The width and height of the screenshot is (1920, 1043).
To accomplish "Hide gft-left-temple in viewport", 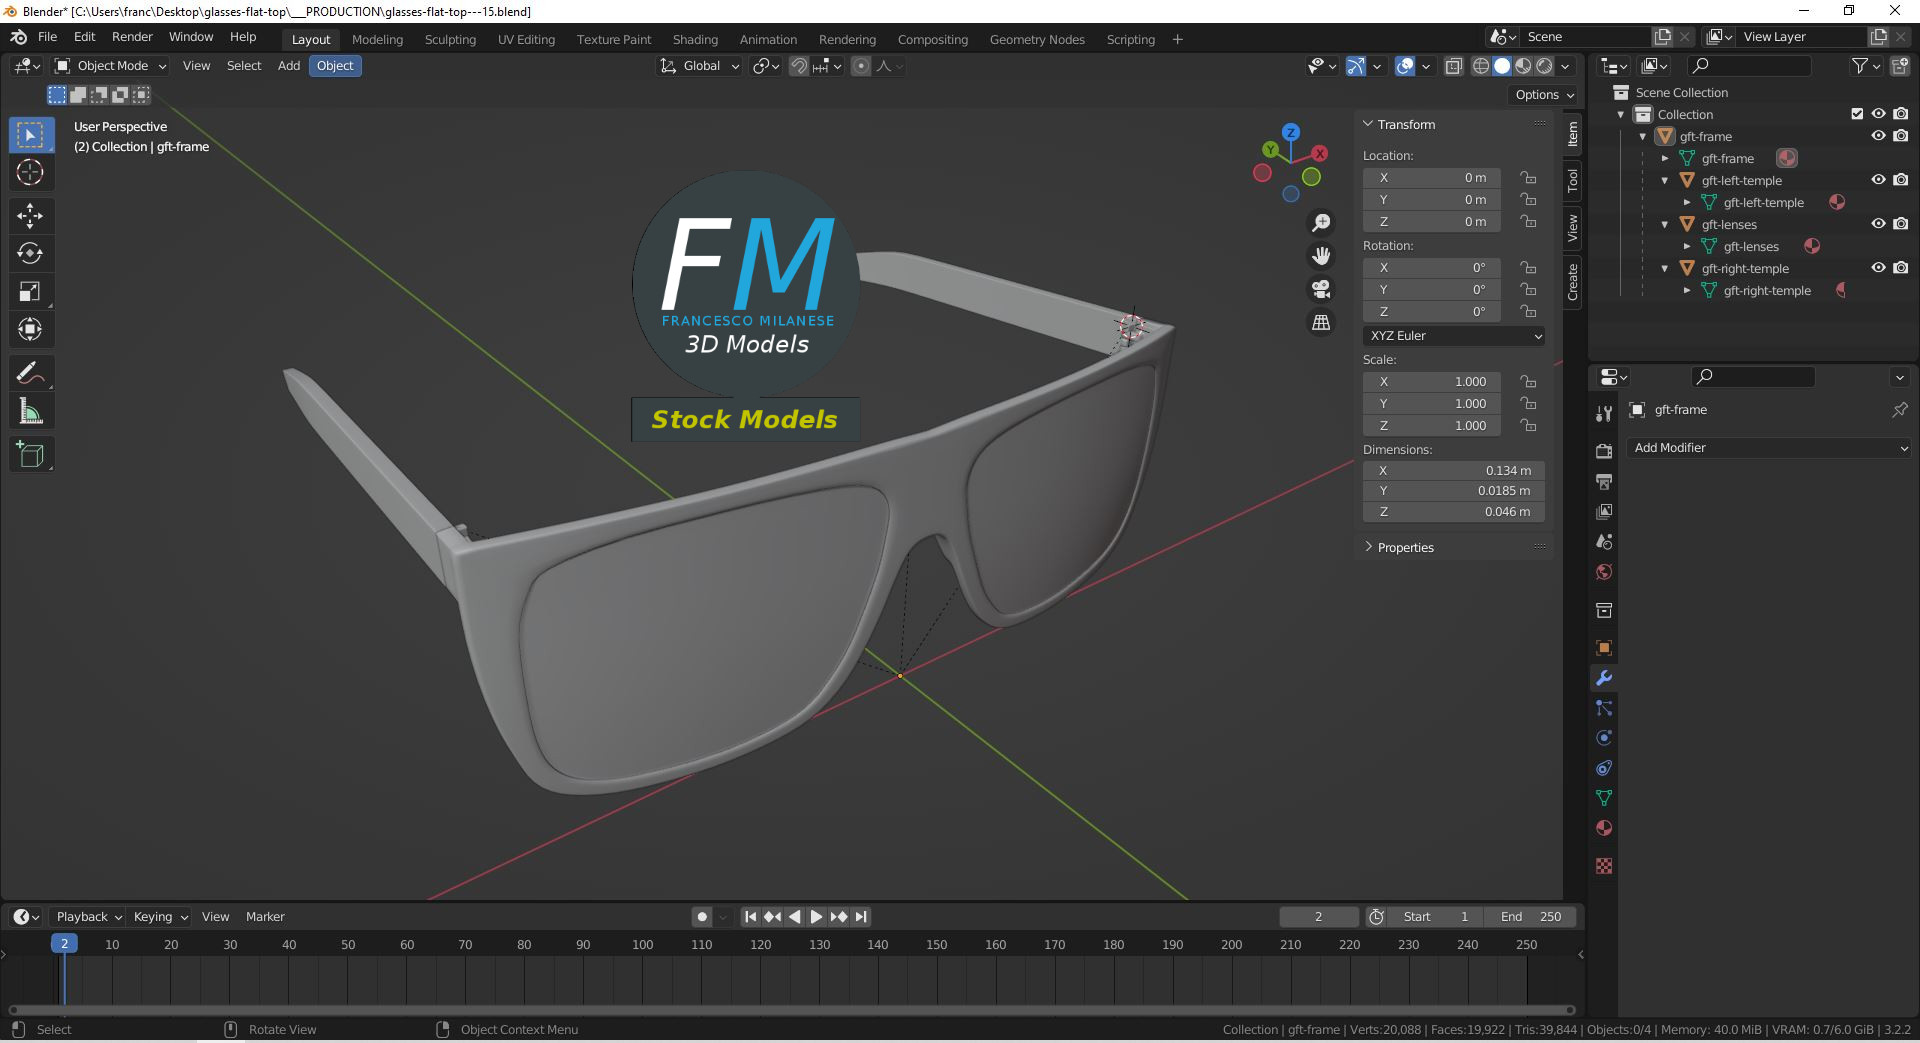I will [x=1878, y=180].
